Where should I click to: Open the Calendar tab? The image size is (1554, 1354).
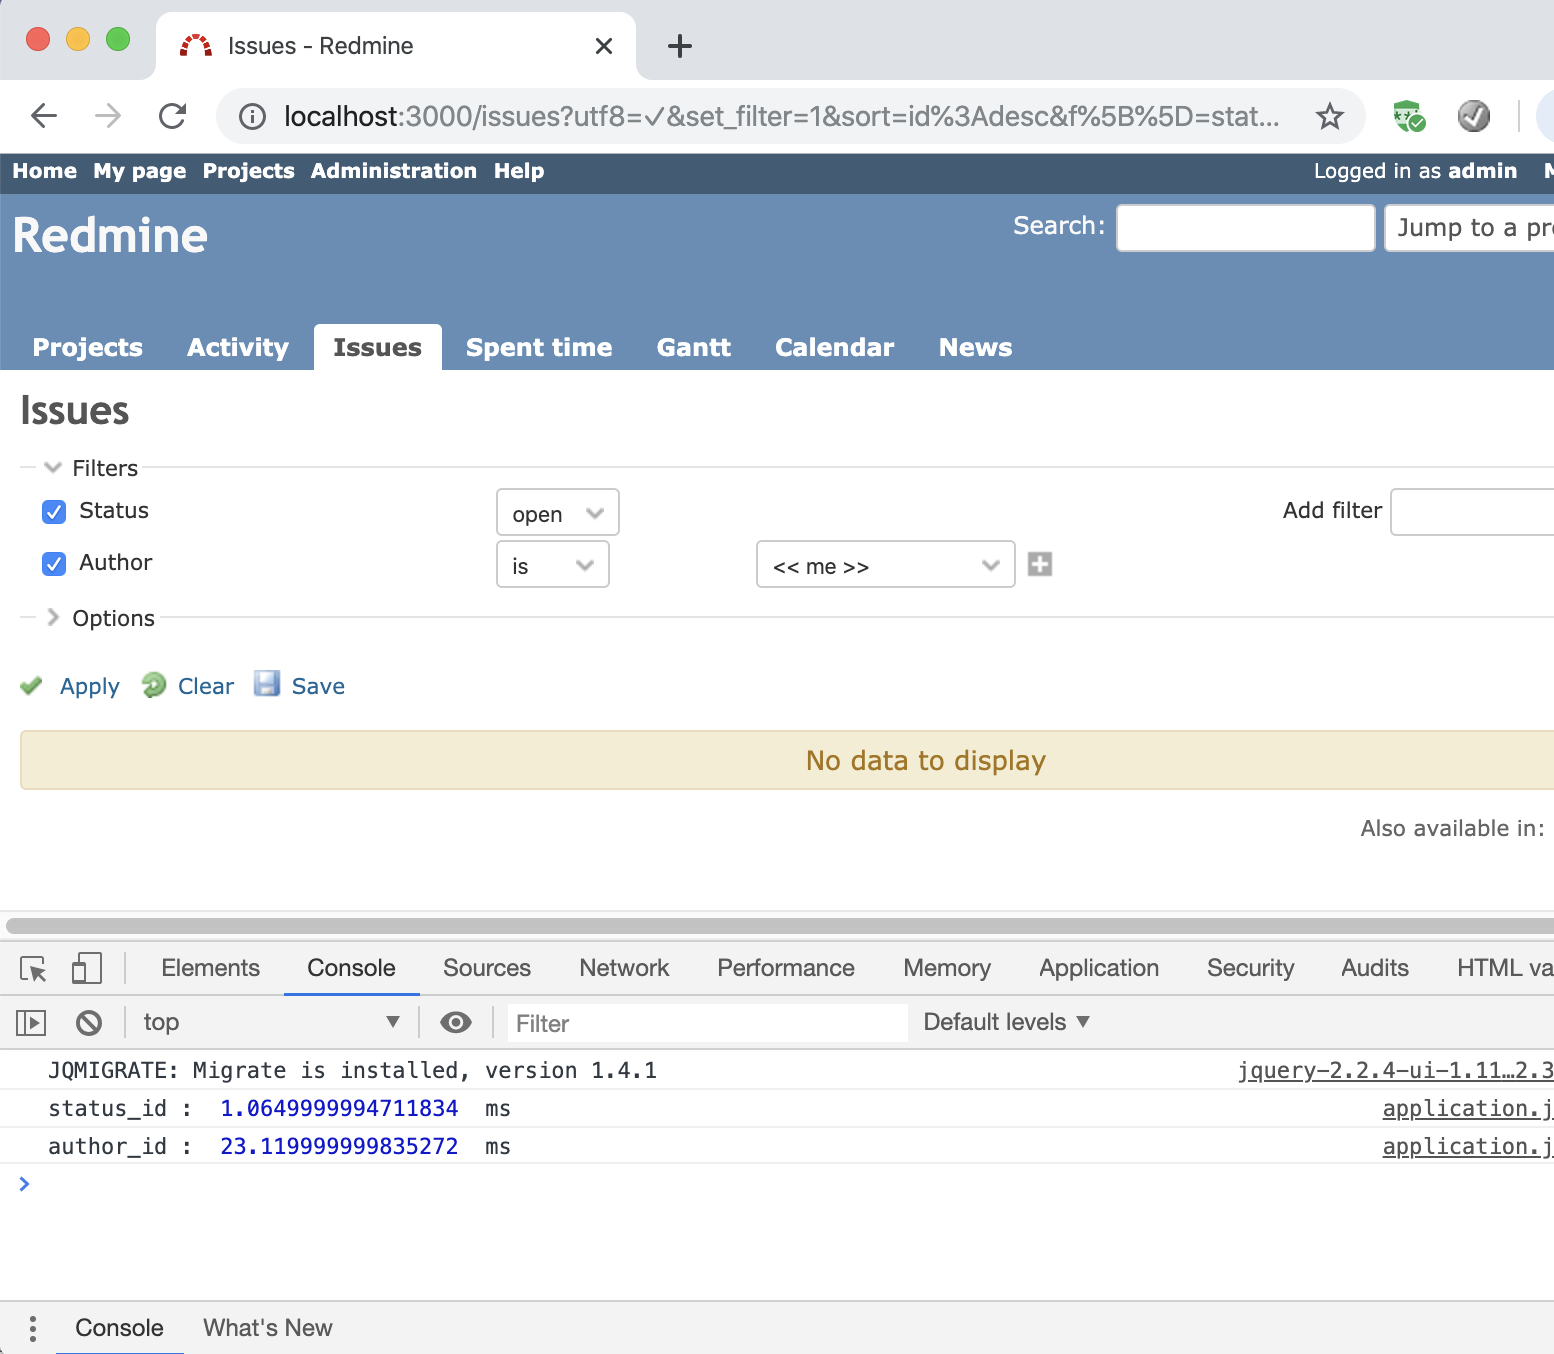coord(835,347)
